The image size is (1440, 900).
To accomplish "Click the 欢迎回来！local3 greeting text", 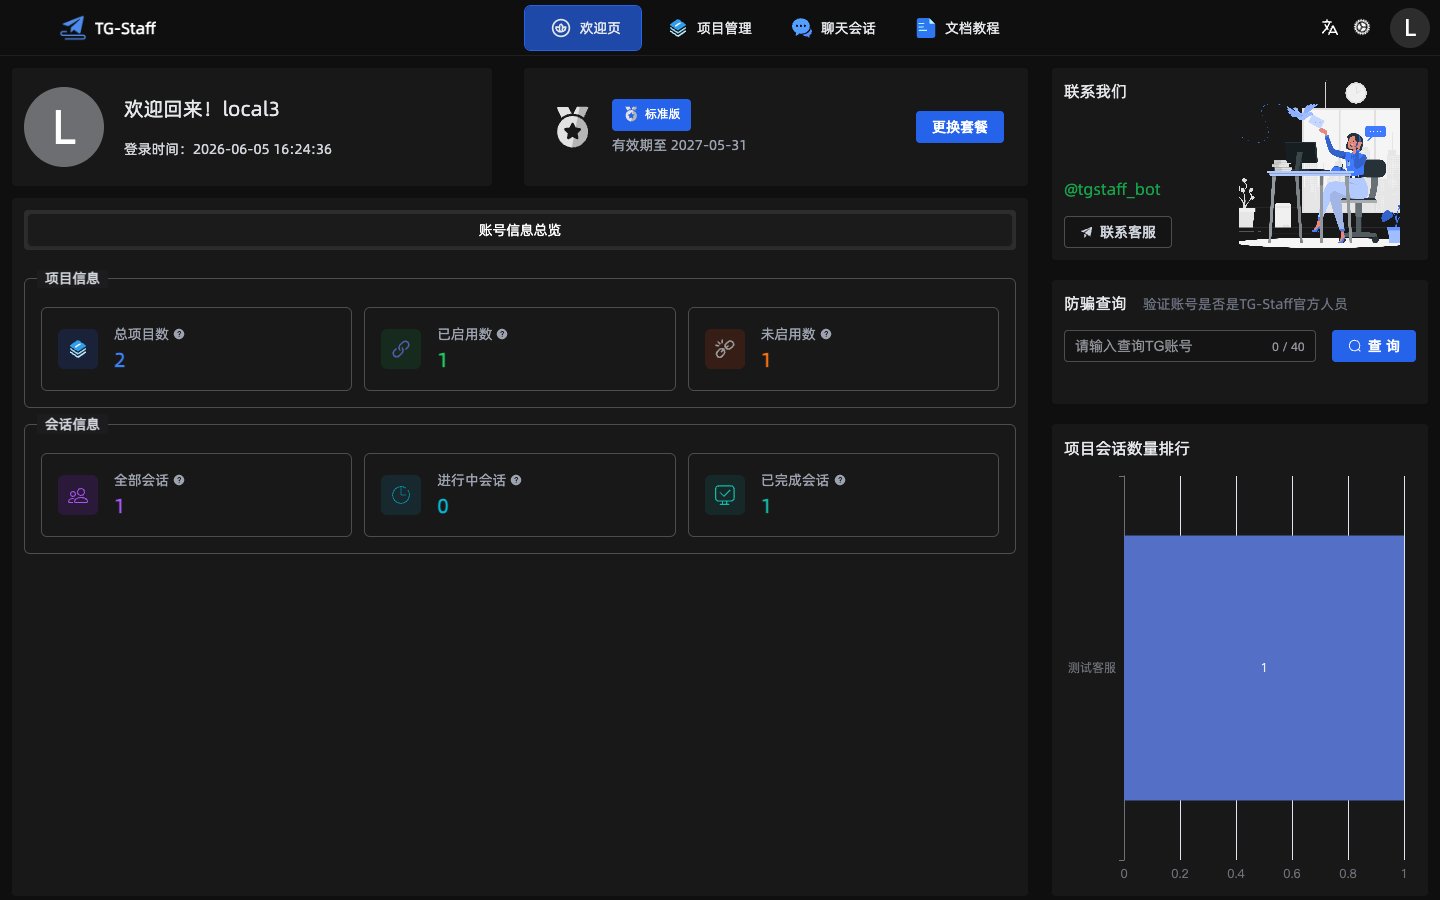I will coord(202,109).
